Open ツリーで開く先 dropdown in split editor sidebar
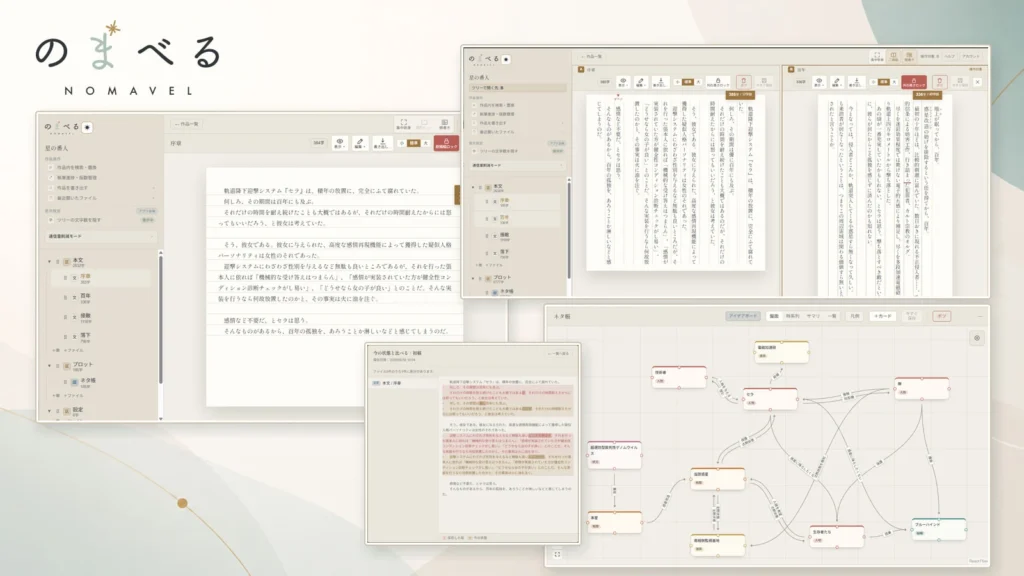 [x=518, y=88]
